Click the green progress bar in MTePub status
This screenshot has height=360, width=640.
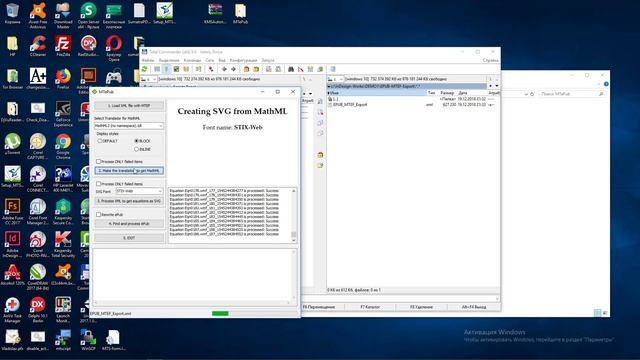pos(220,313)
